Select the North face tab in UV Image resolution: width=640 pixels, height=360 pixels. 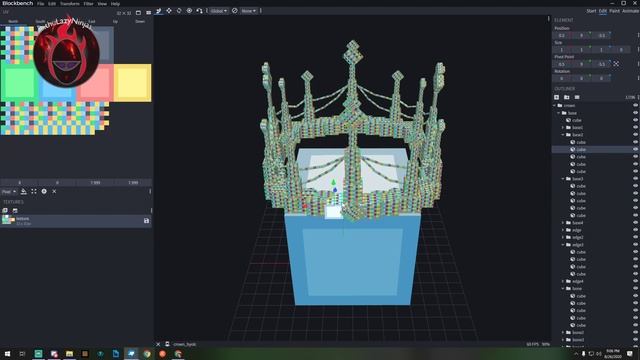pyautogui.click(x=13, y=21)
